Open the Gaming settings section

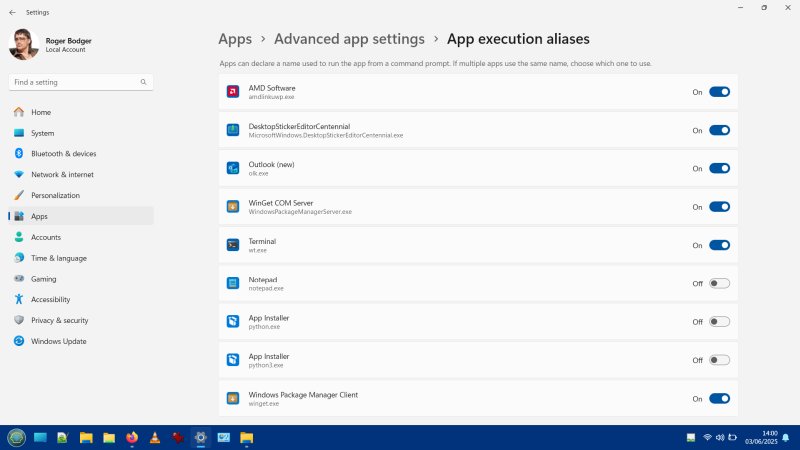pos(43,279)
